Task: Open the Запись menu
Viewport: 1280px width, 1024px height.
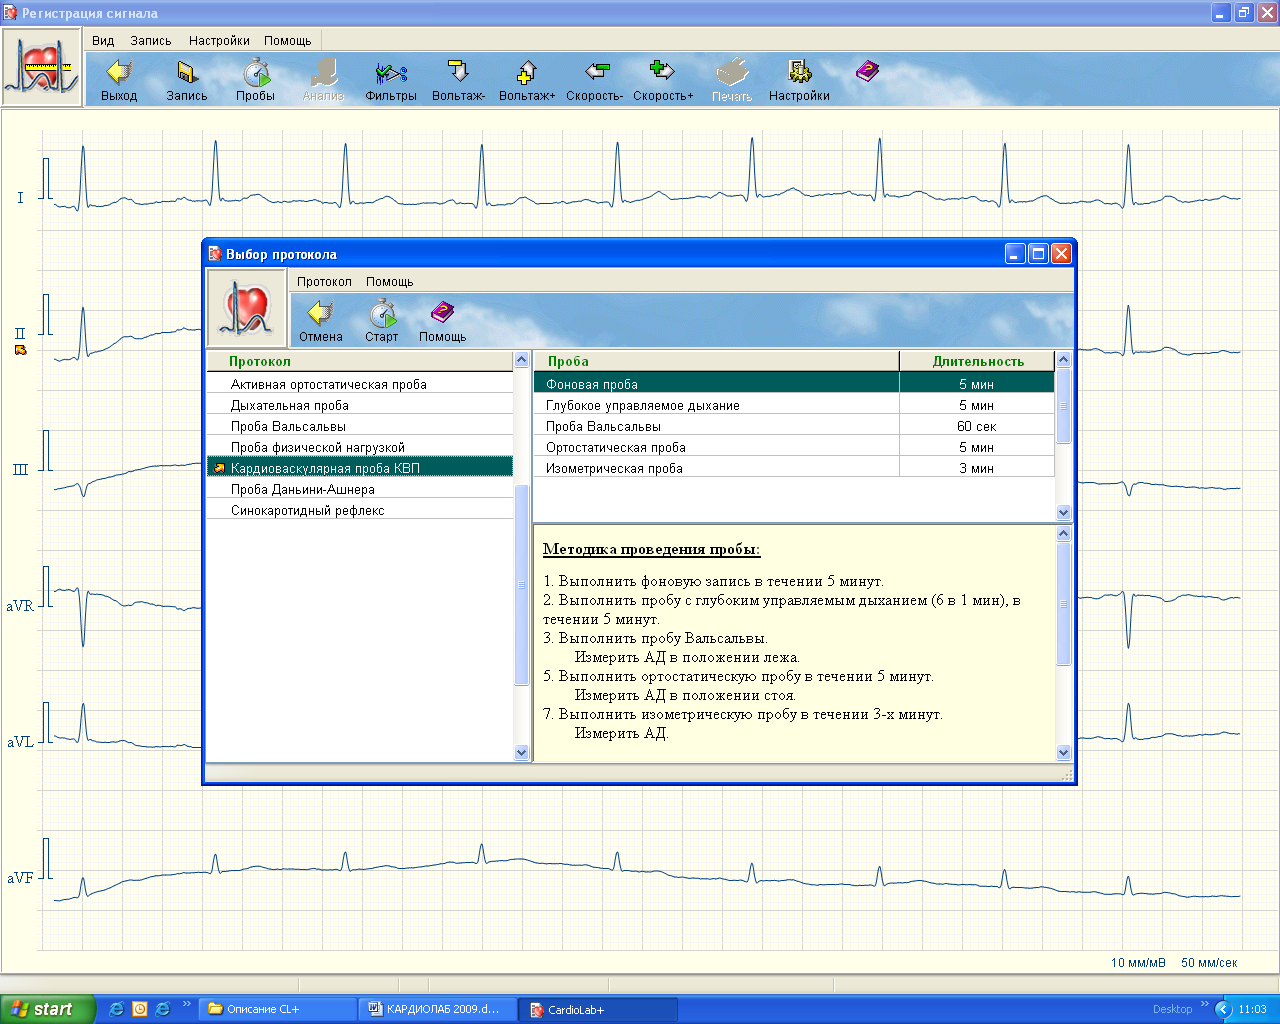Action: click(x=150, y=41)
